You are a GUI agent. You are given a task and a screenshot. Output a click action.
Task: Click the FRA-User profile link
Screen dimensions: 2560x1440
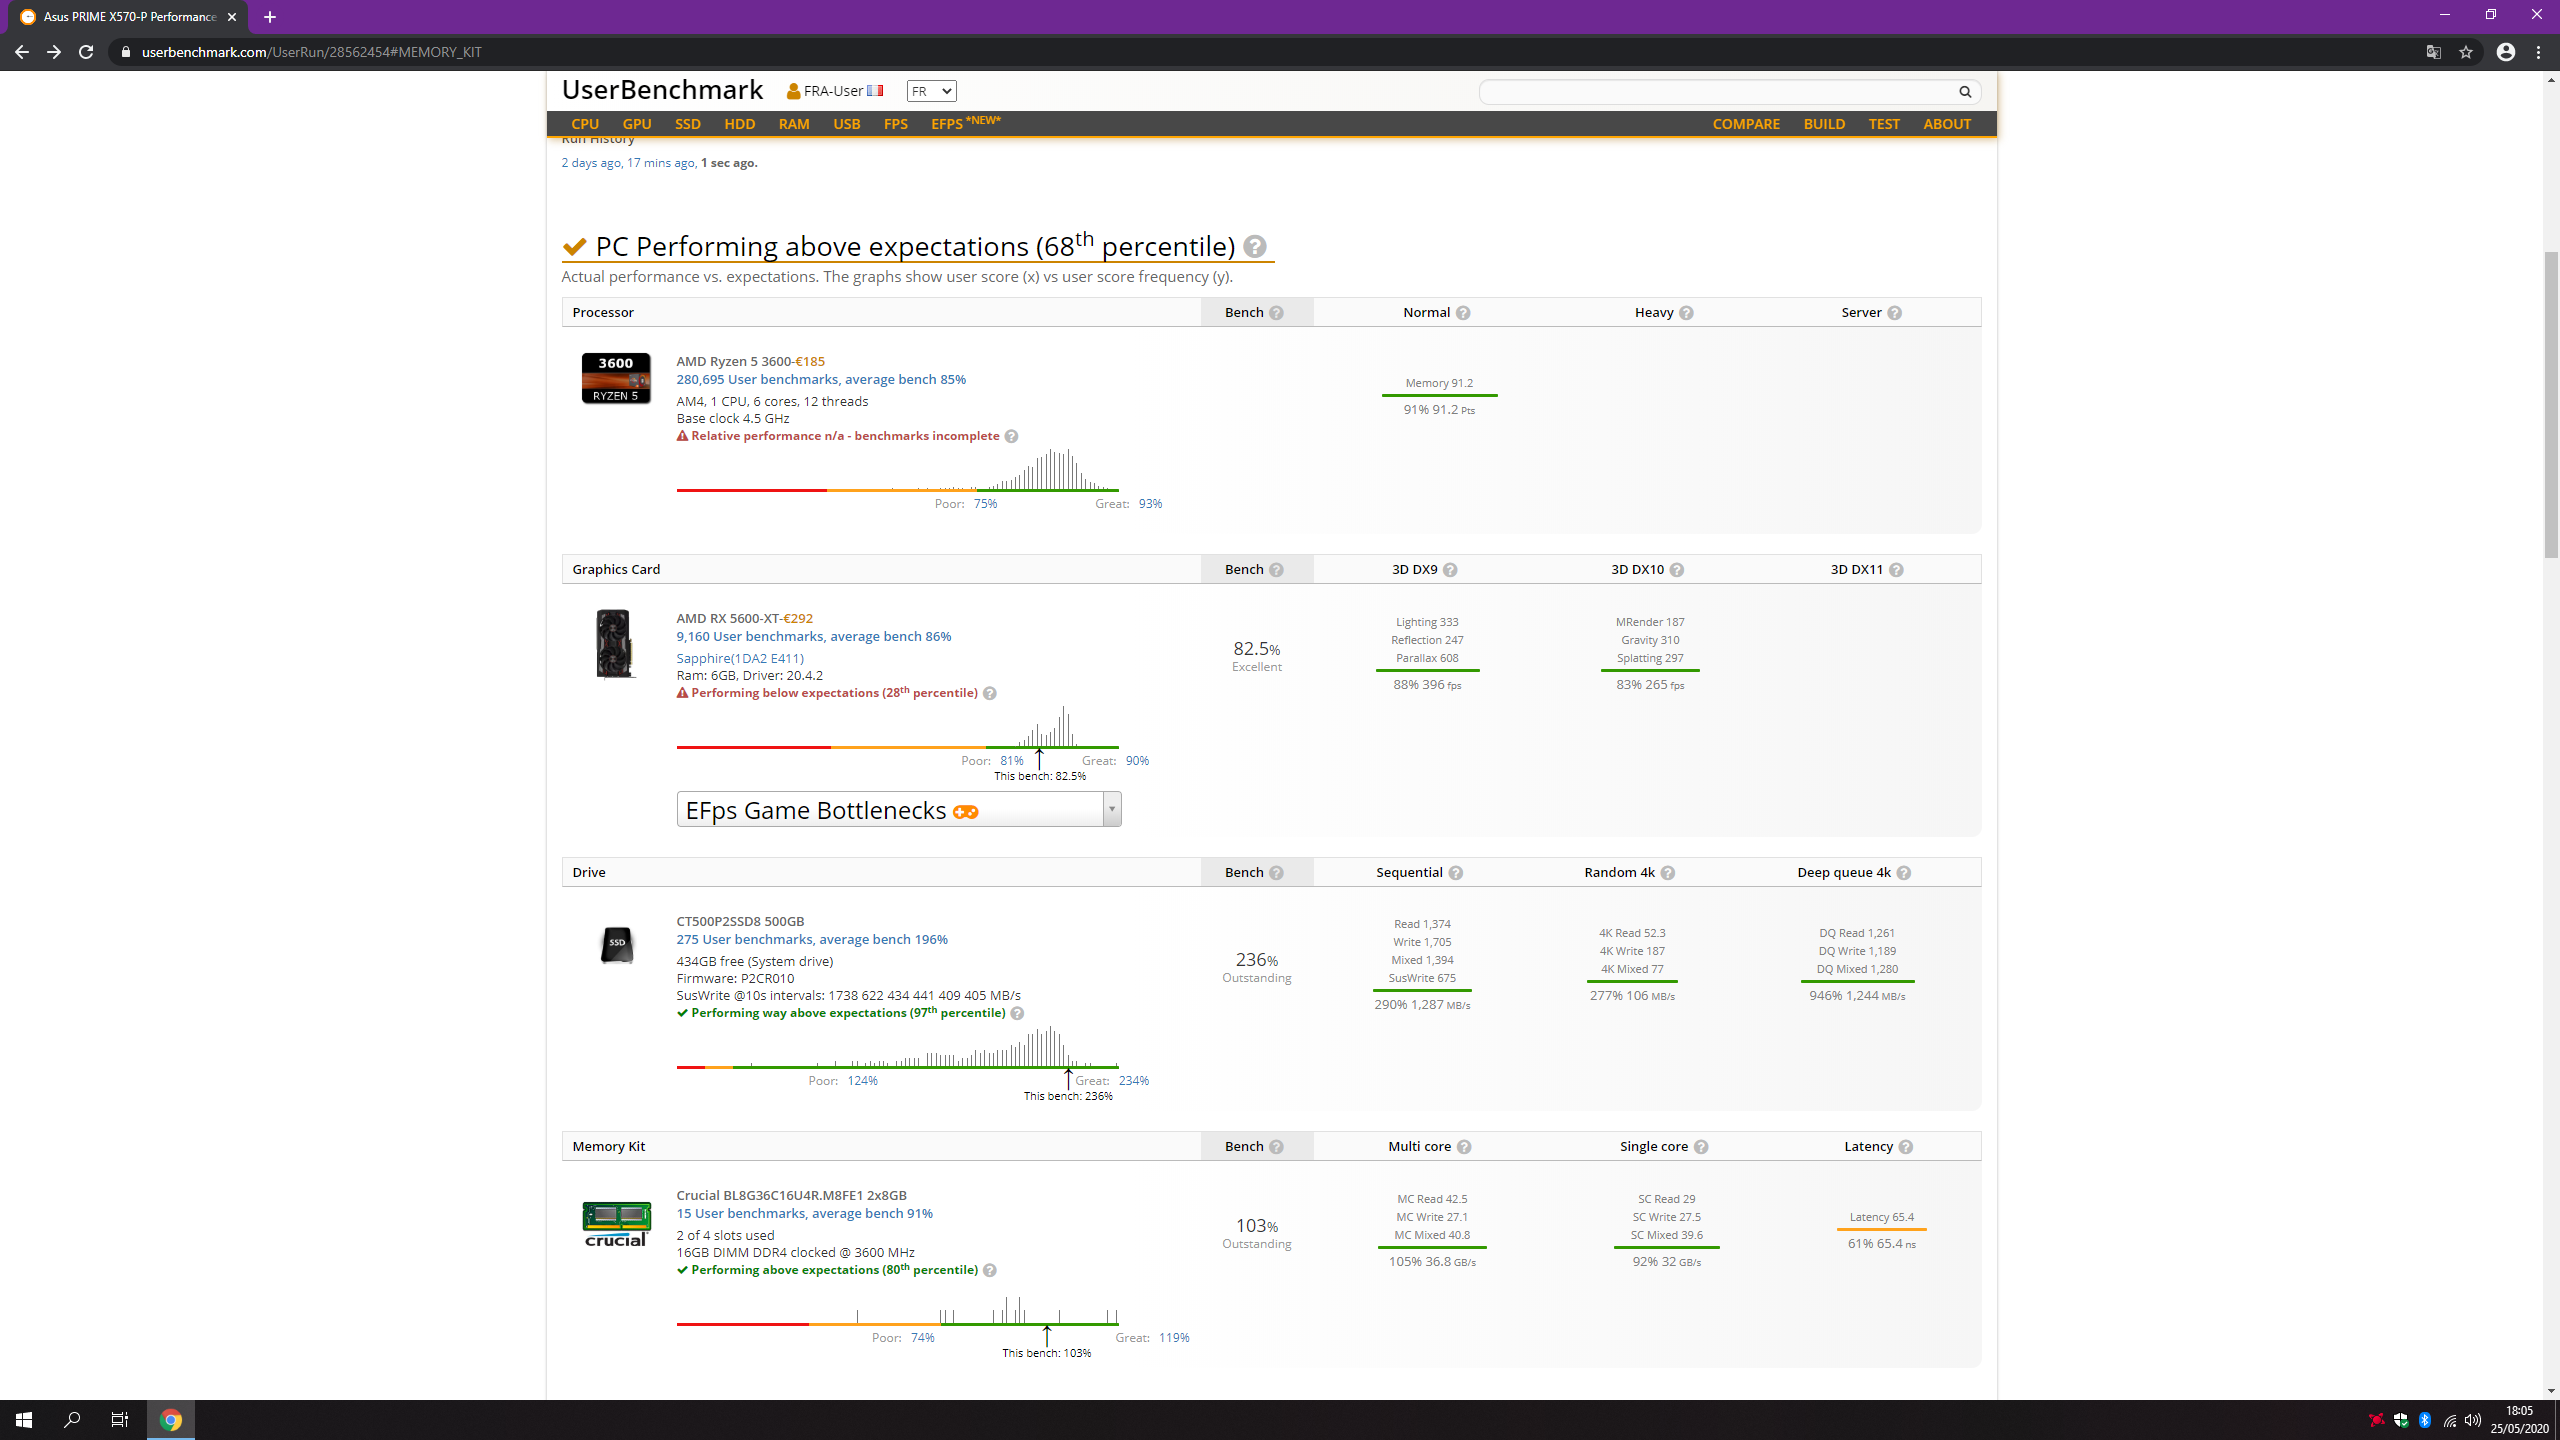point(834,91)
